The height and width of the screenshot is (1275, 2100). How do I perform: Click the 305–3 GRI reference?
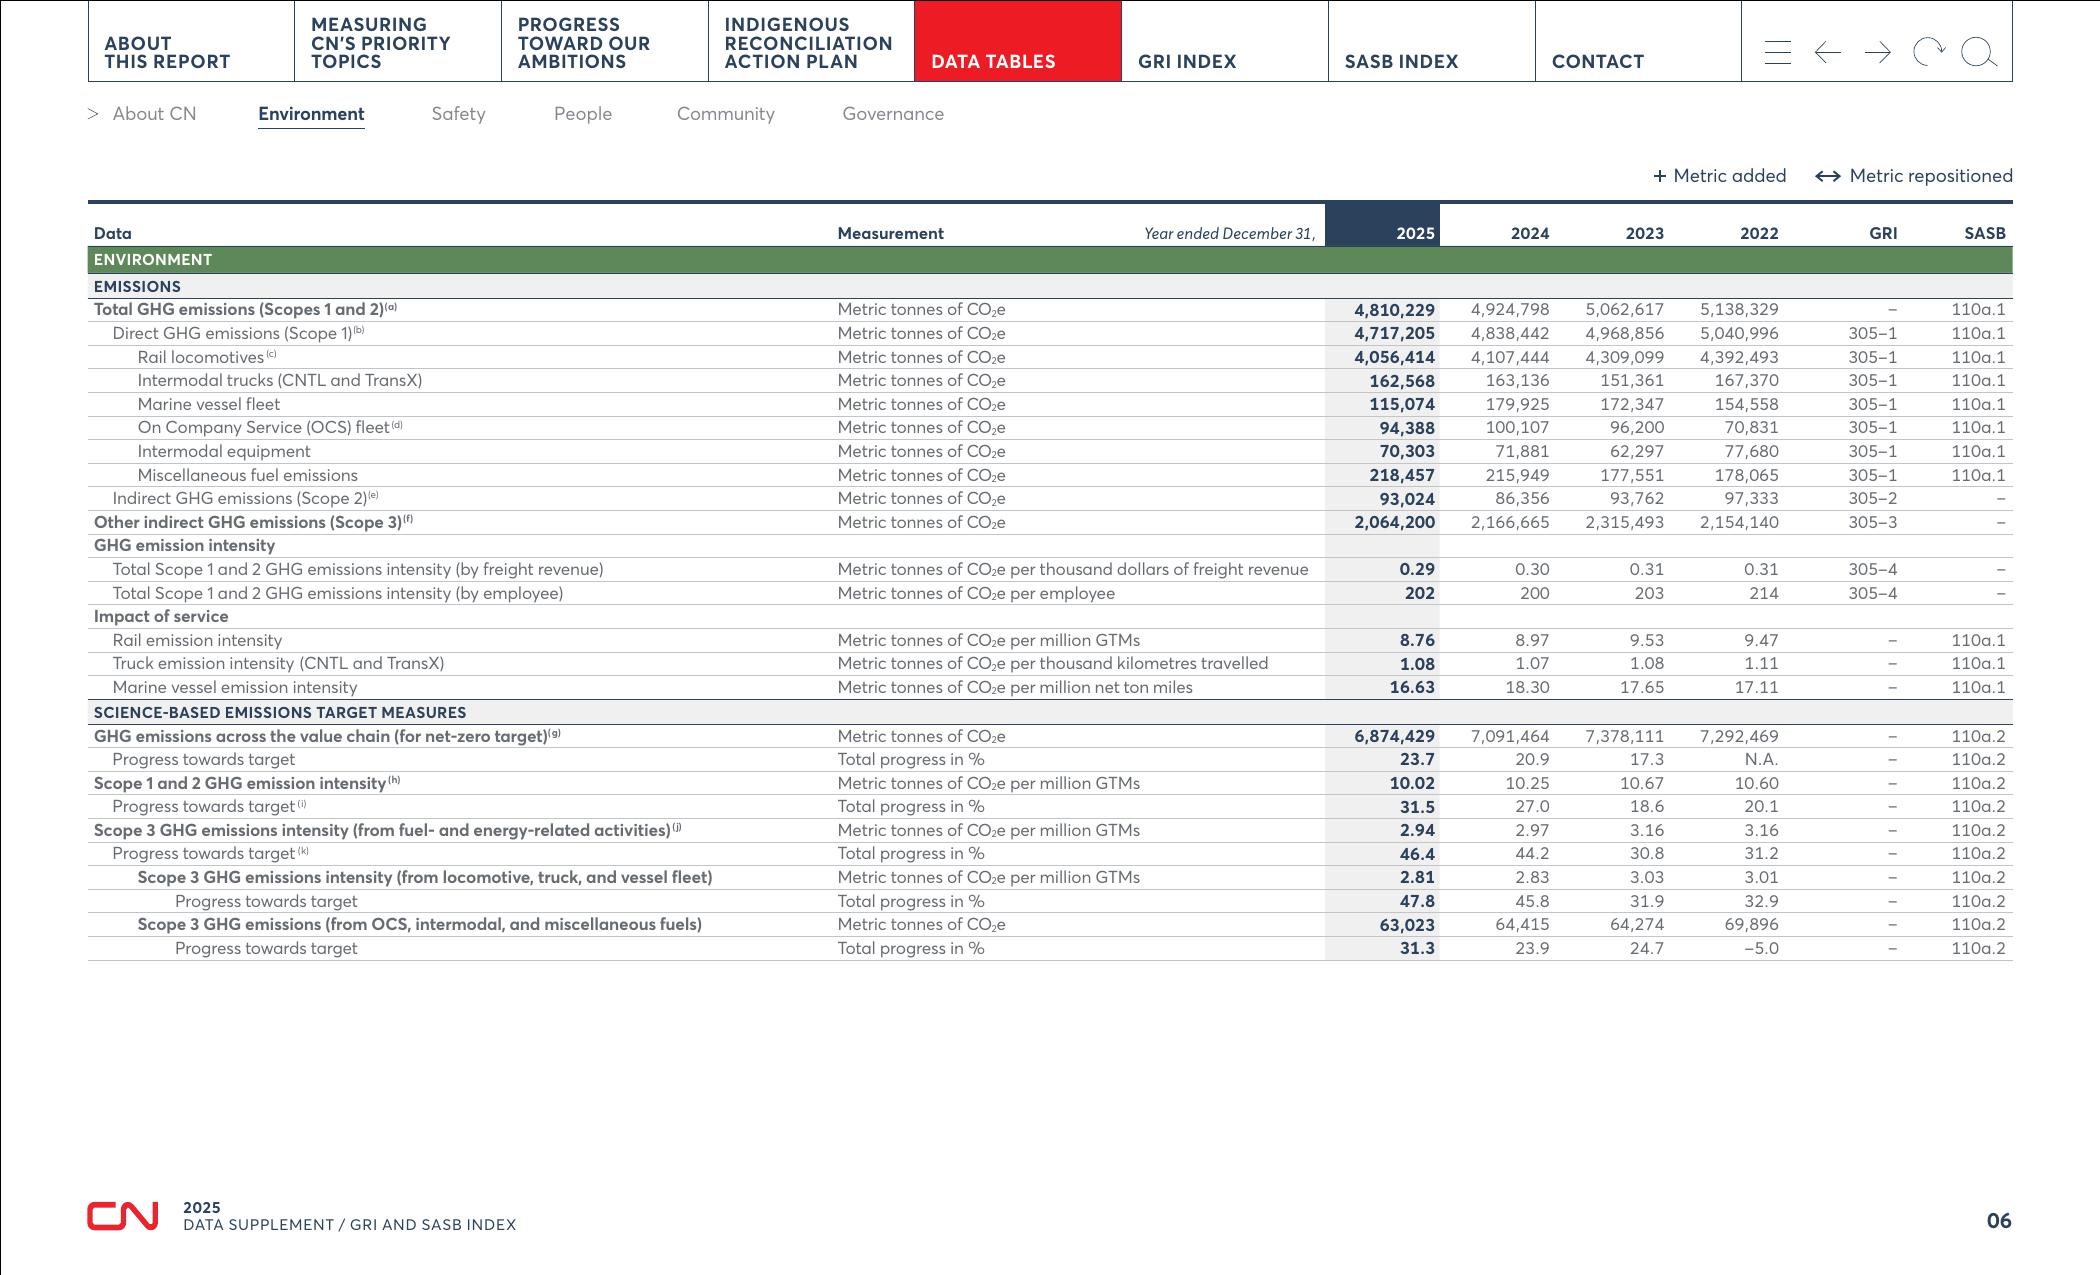coord(1872,522)
